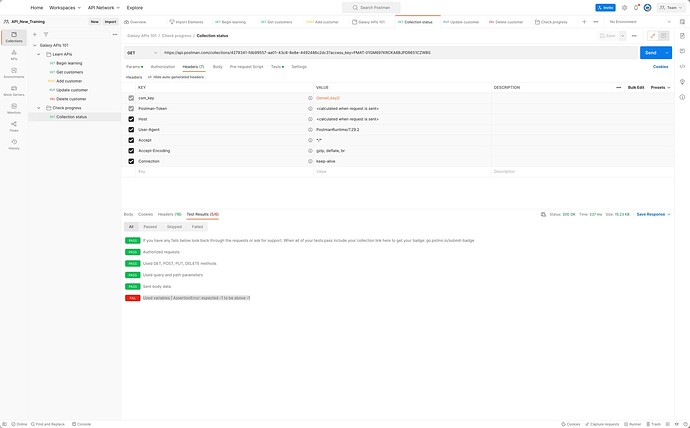
Task: Open the Team dropdown
Action: click(672, 7)
